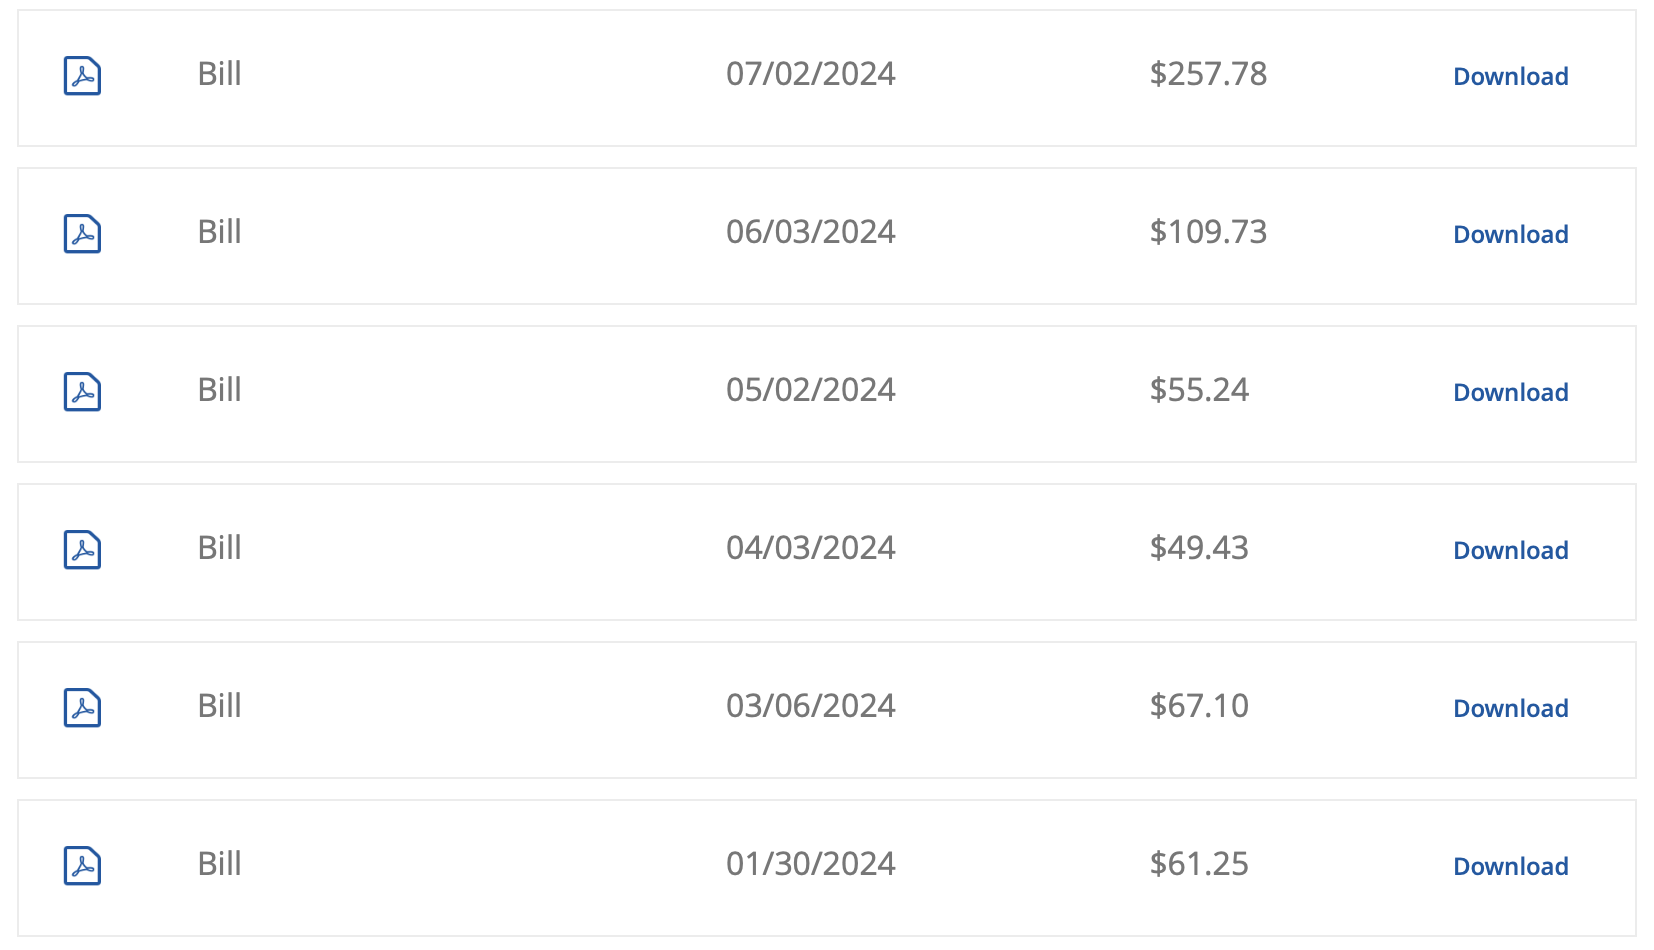Download the $55.24 bill
The image size is (1654, 950).
coord(1510,393)
